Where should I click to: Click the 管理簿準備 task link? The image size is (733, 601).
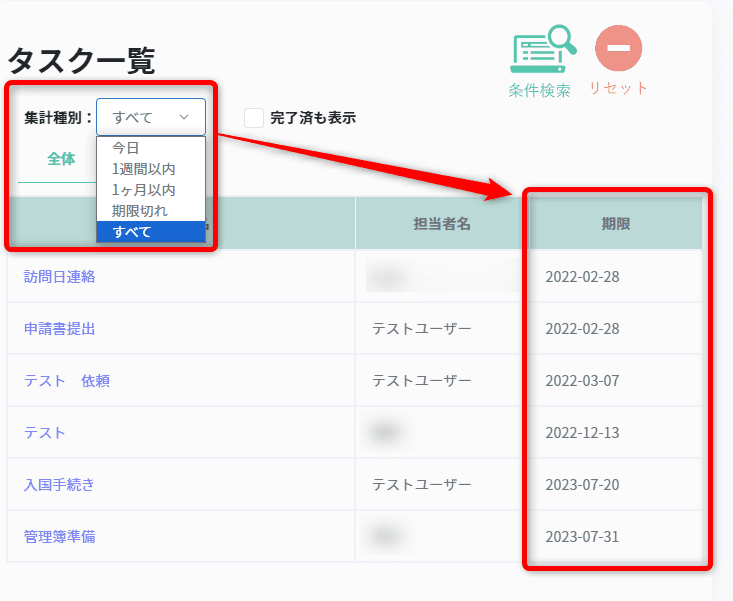(x=60, y=536)
